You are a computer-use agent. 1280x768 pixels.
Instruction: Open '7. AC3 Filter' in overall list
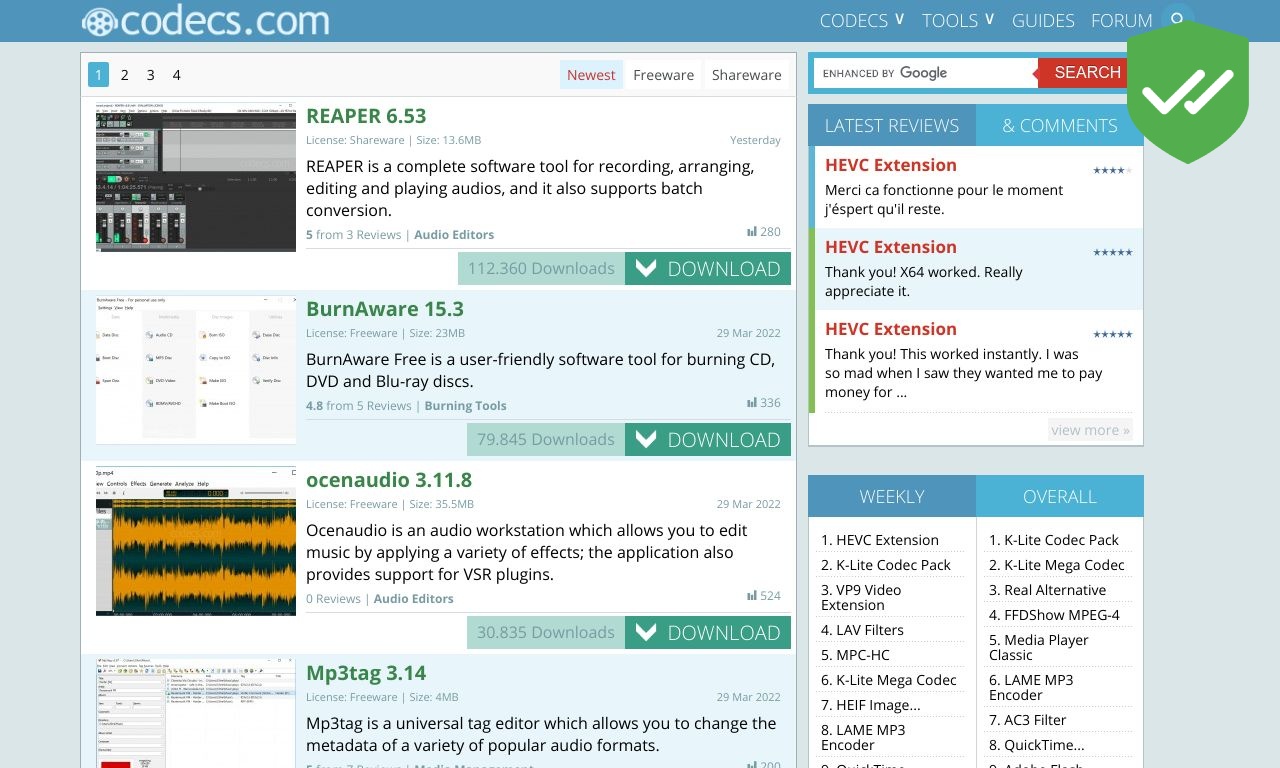(x=1028, y=720)
